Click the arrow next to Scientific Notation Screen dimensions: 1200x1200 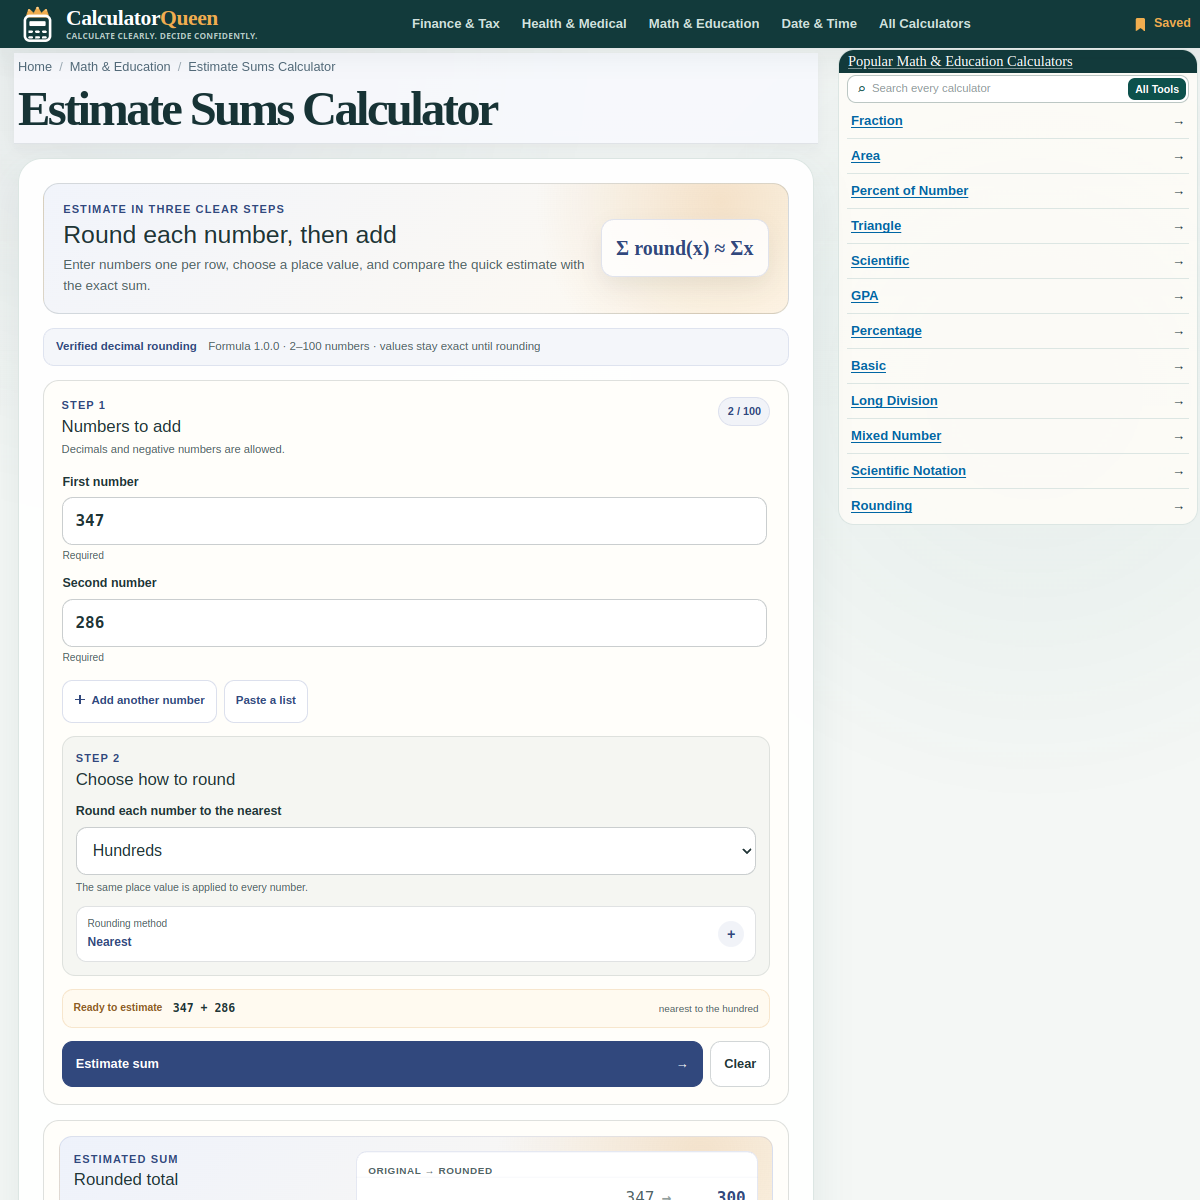point(1178,472)
